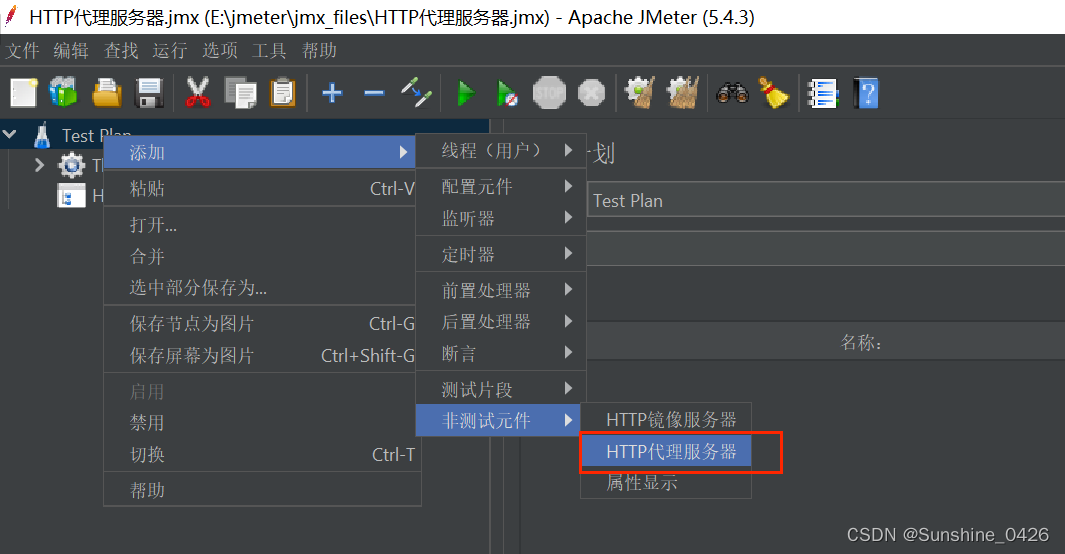
Task: Start the test with green play icon
Action: tap(466, 93)
